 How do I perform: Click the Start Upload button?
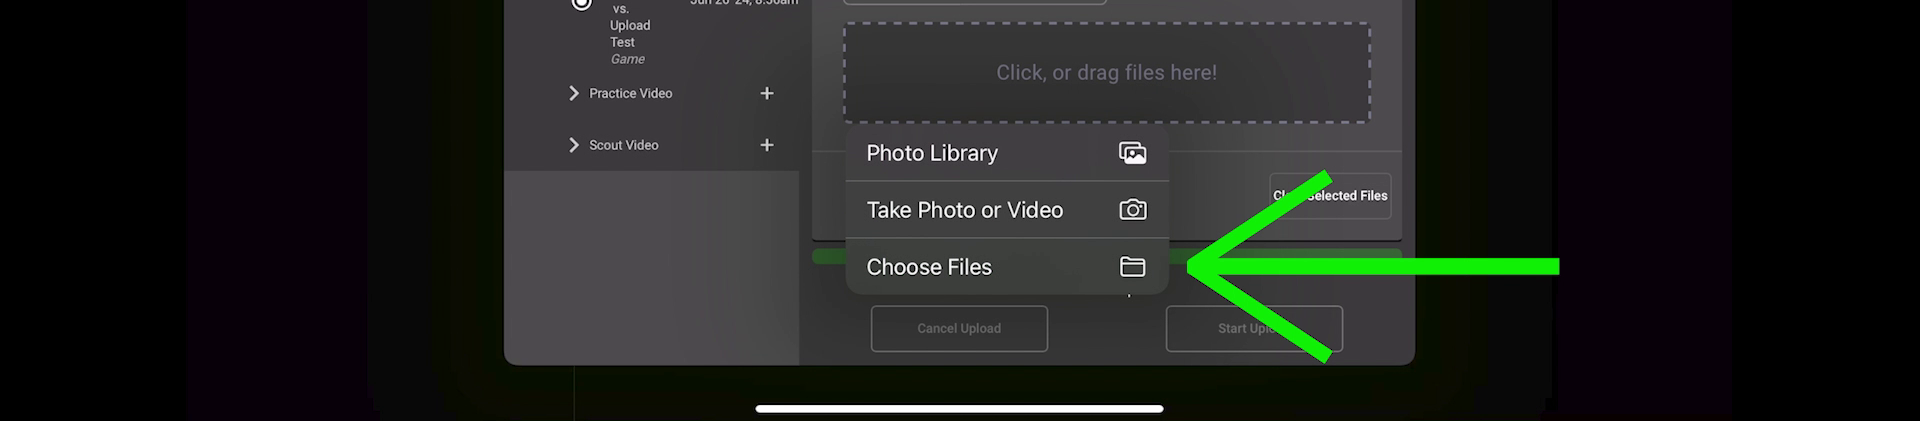pyautogui.click(x=1254, y=328)
